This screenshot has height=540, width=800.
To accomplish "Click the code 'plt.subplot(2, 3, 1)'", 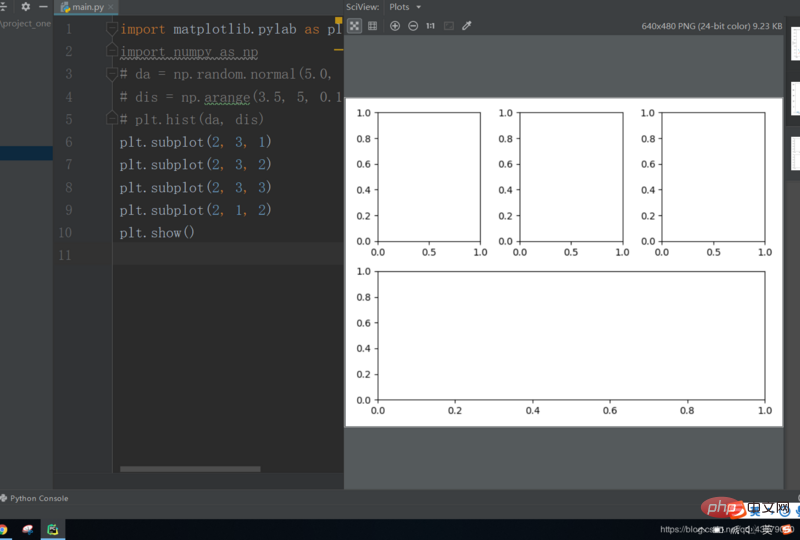I will [x=195, y=141].
